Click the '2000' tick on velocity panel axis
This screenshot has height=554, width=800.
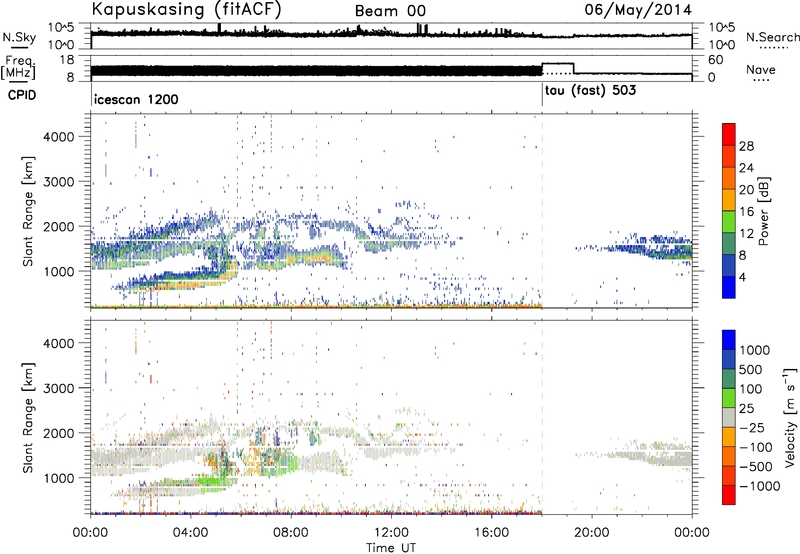pyautogui.click(x=58, y=433)
